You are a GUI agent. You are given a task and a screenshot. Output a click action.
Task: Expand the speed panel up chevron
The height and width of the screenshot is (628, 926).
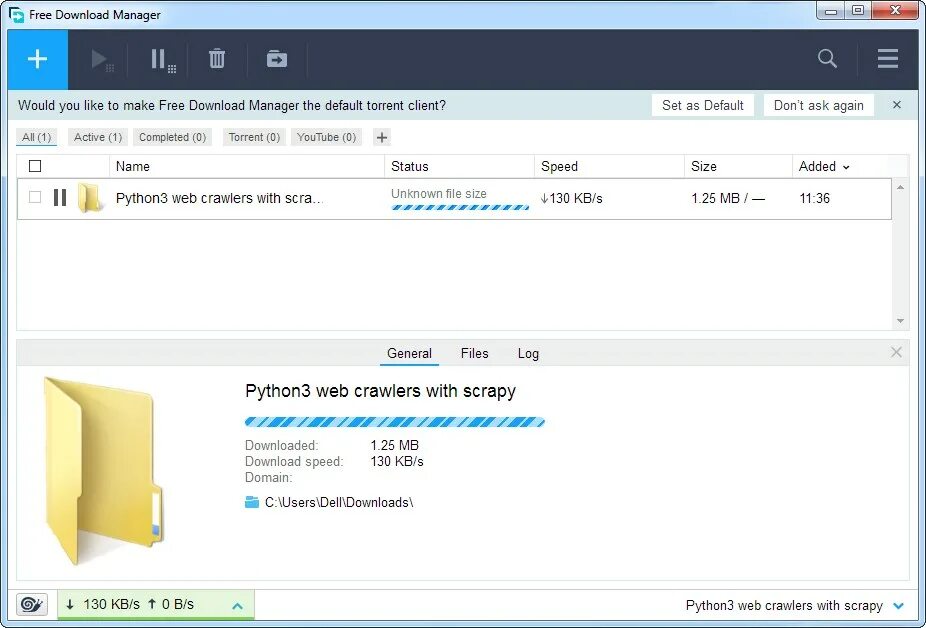coord(237,606)
